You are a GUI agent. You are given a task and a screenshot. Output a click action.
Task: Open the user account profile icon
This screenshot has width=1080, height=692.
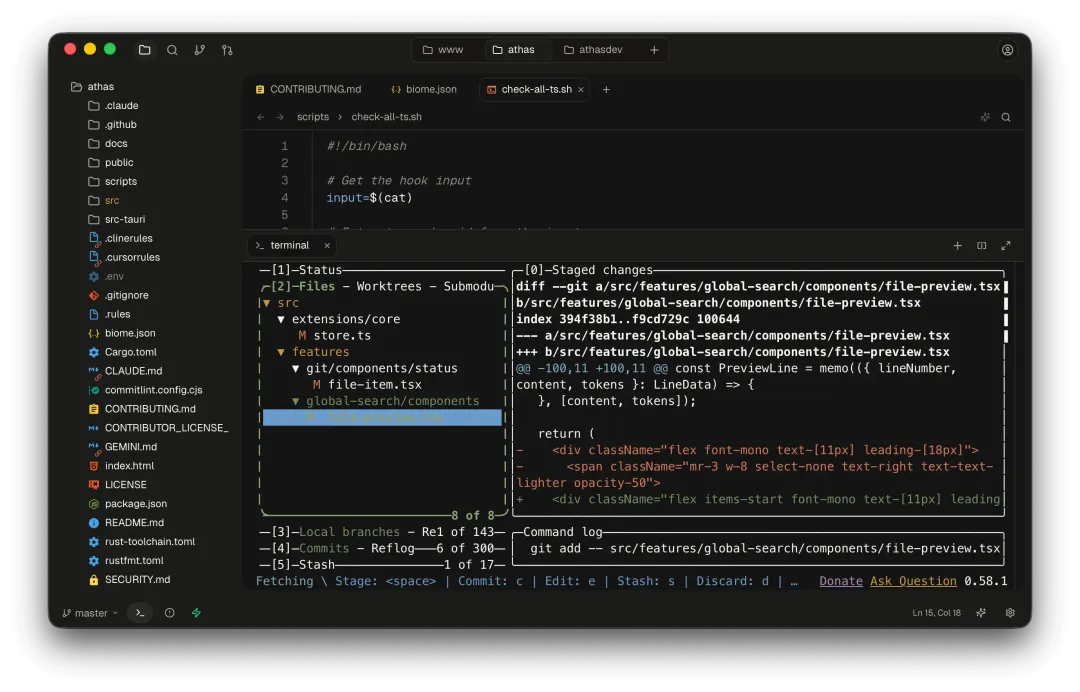click(x=1007, y=50)
